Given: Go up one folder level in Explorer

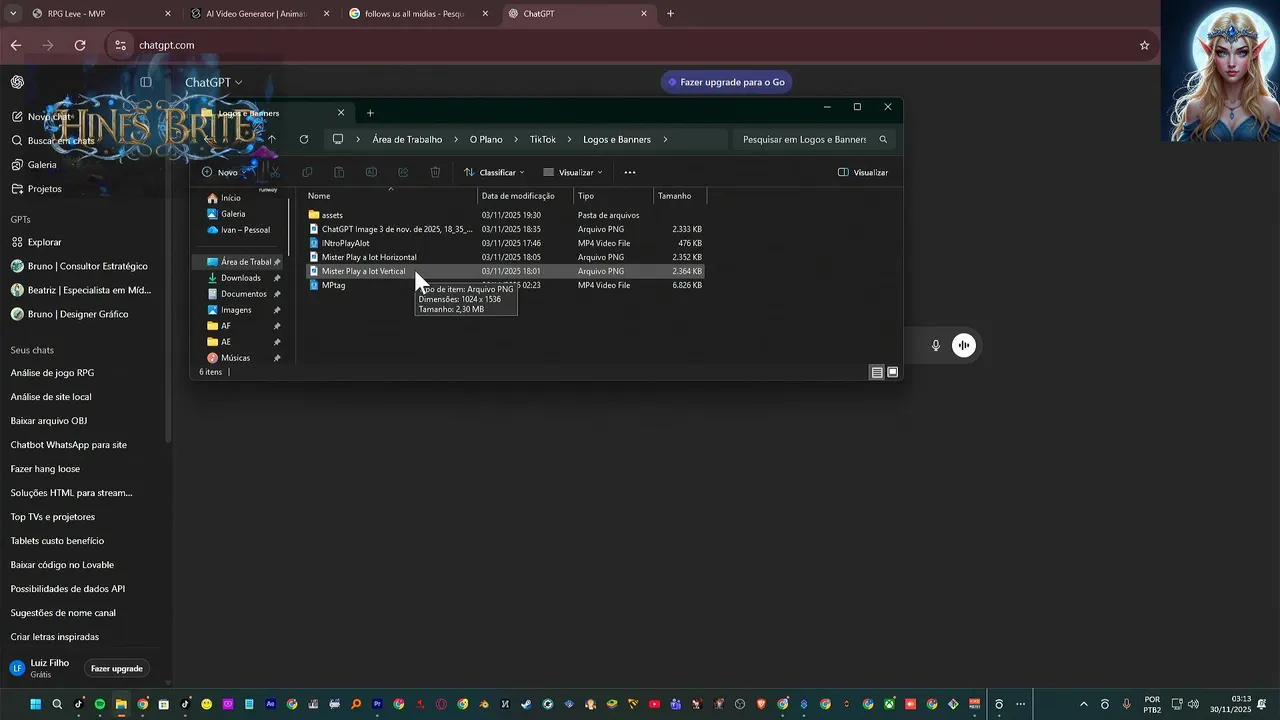Looking at the screenshot, I should coord(271,139).
